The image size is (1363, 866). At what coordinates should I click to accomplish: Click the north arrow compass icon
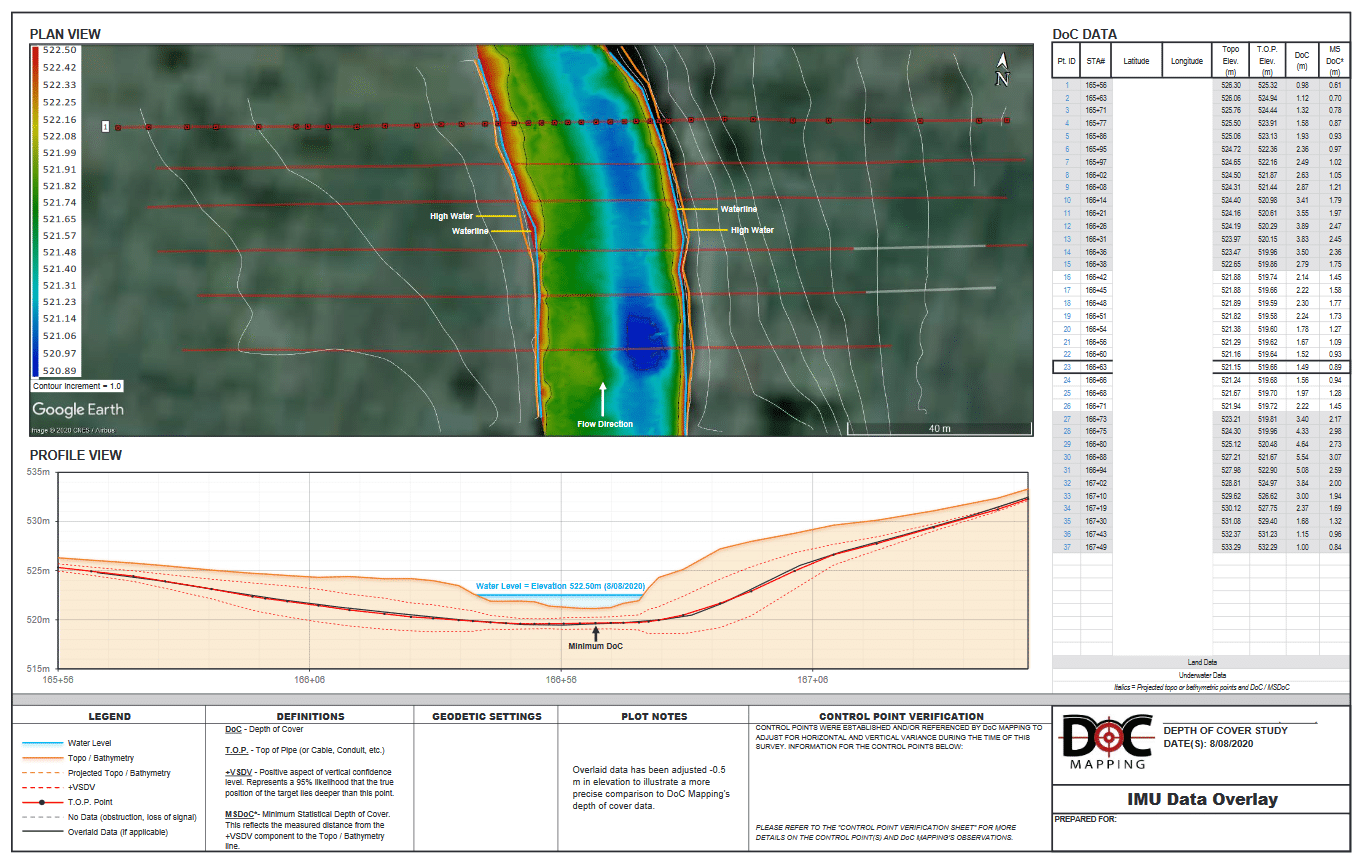click(x=1002, y=71)
